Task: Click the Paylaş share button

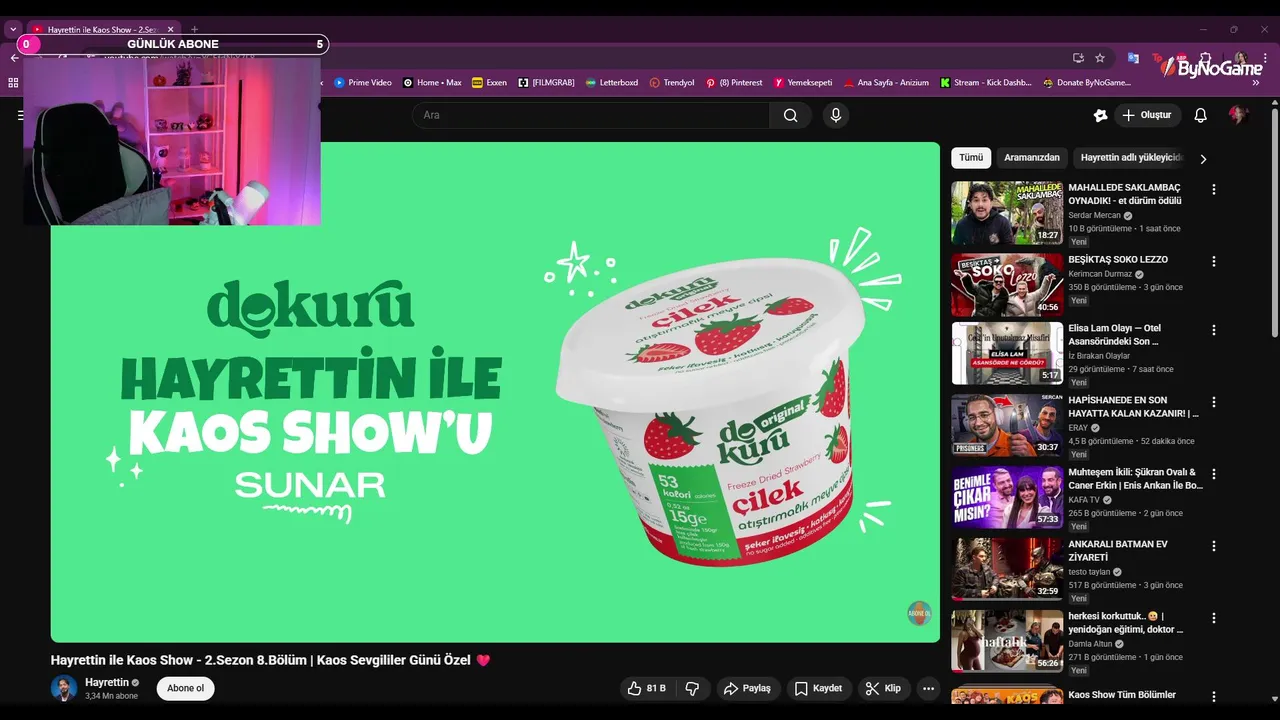Action: click(747, 688)
